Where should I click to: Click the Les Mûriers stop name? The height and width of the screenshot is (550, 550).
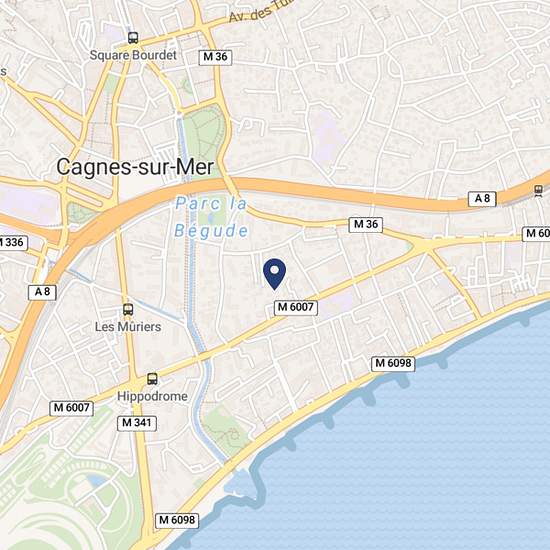pyautogui.click(x=128, y=327)
